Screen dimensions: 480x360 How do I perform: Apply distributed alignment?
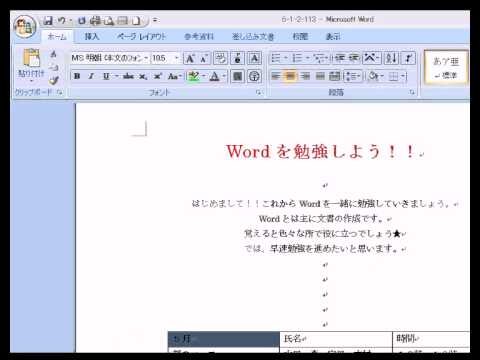335,76
